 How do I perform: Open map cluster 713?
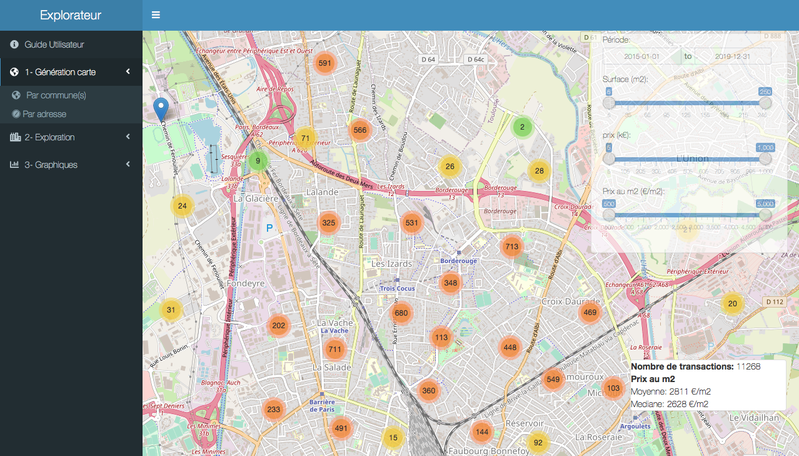click(x=512, y=247)
